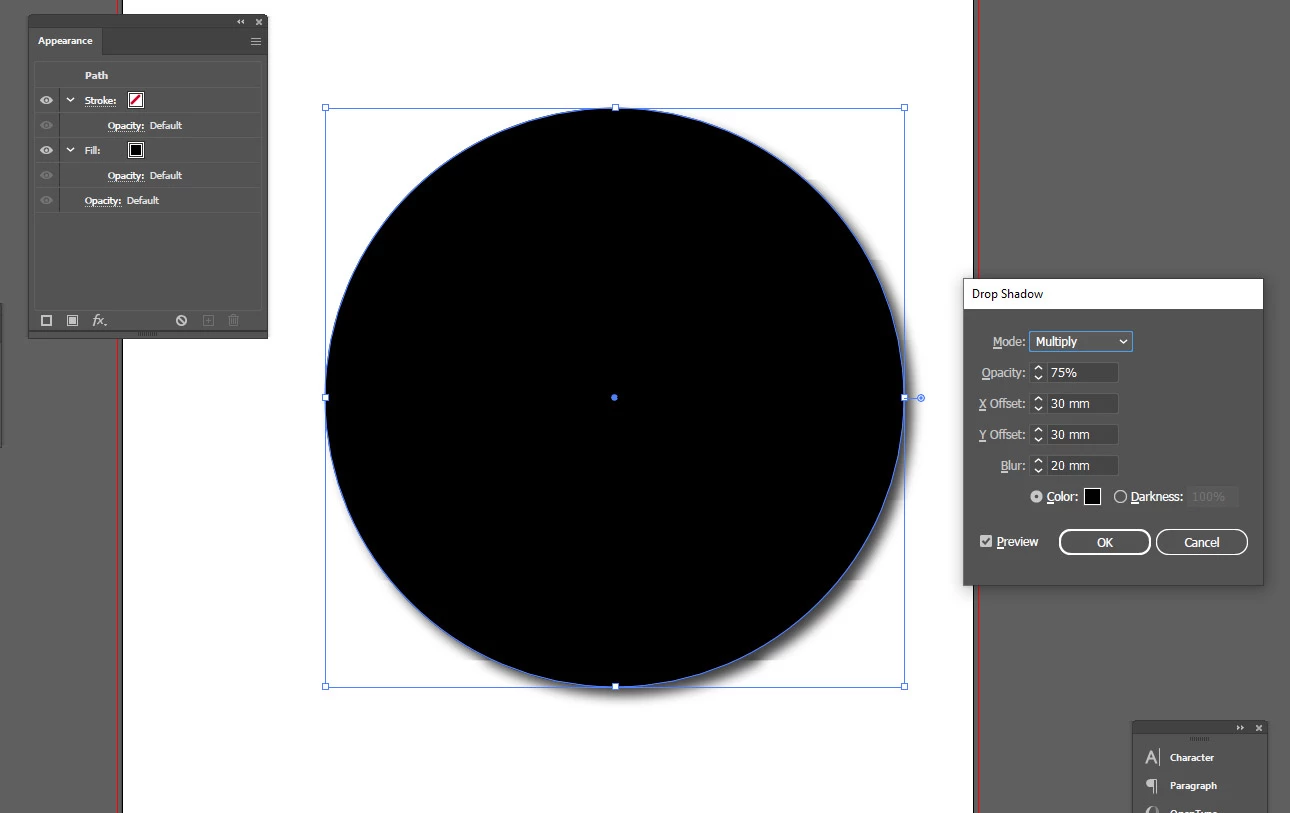Screen dimensions: 1290x813
Task: Toggle visibility of the object Opacity row
Action: pos(46,200)
